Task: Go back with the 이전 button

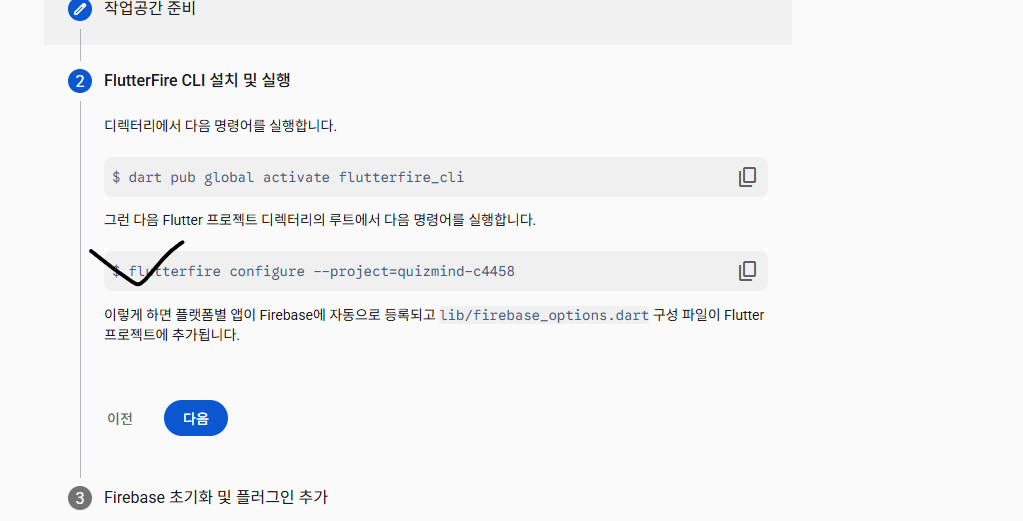Action: point(120,419)
